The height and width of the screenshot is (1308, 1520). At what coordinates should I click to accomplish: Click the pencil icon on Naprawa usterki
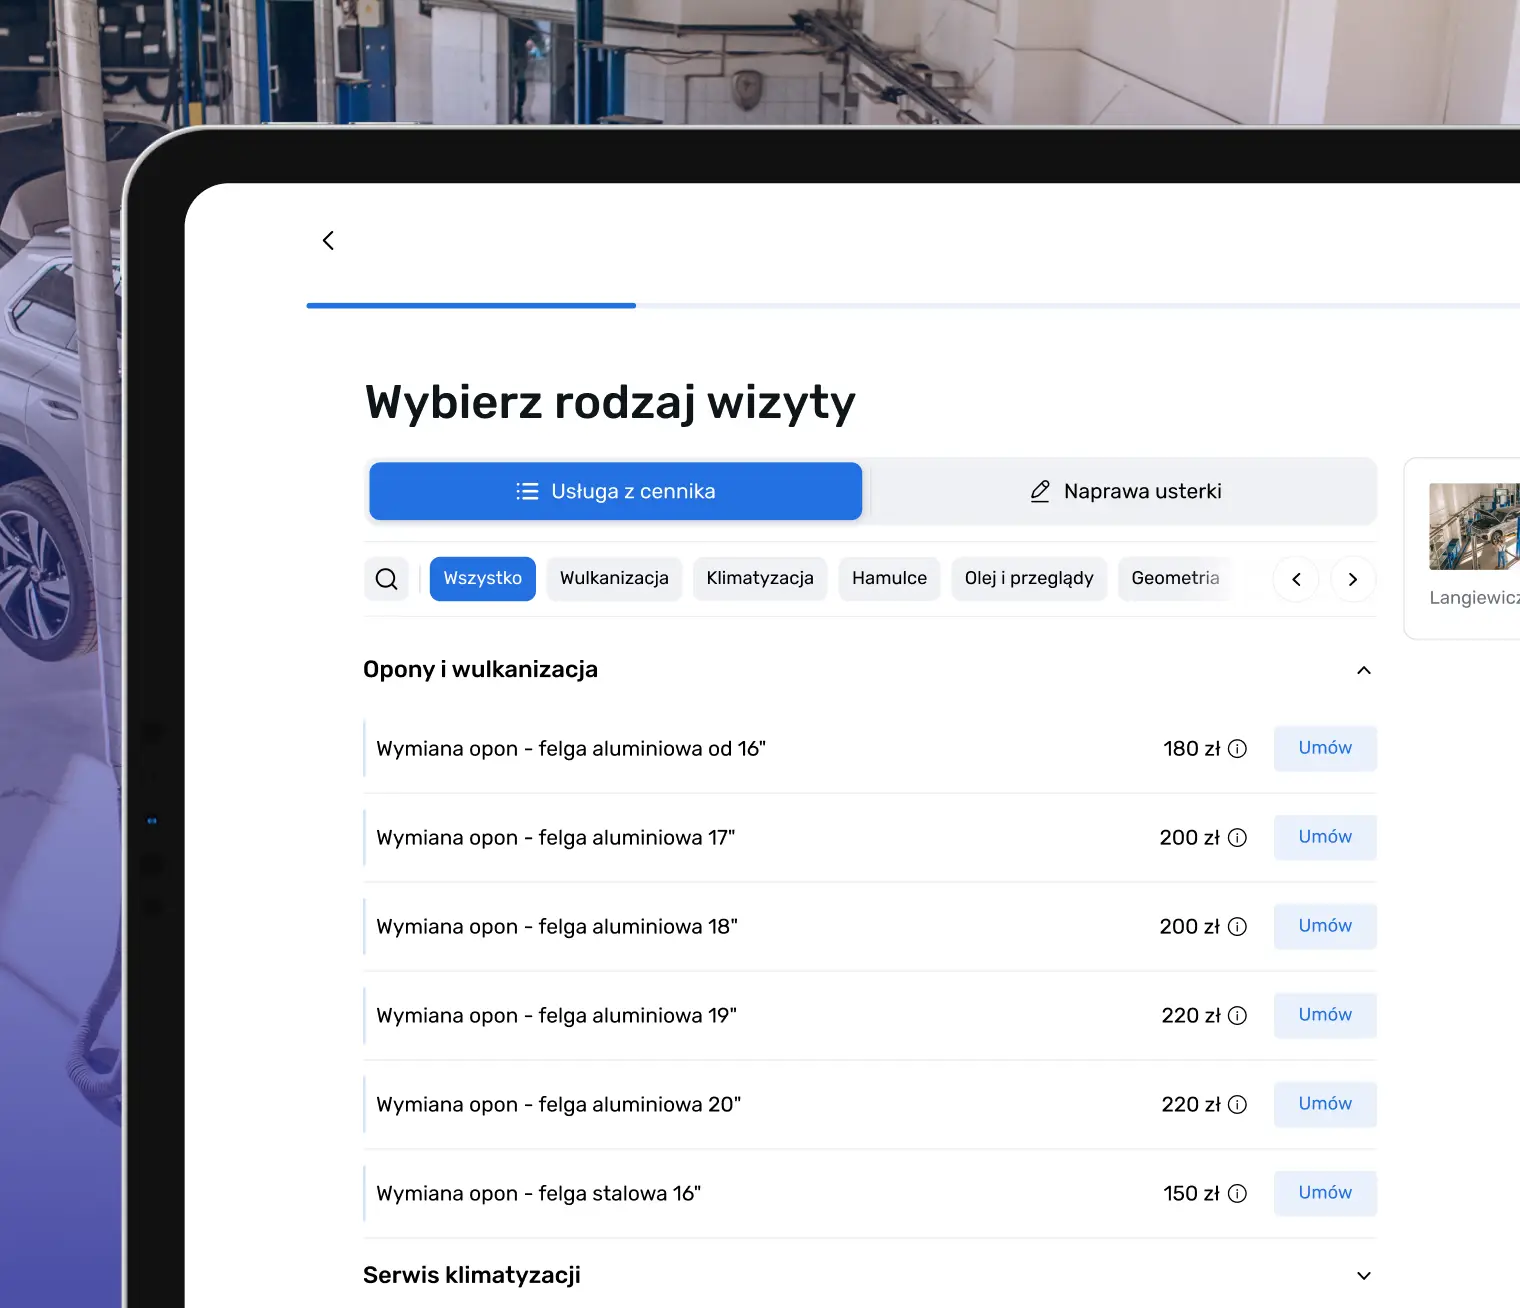[1039, 491]
